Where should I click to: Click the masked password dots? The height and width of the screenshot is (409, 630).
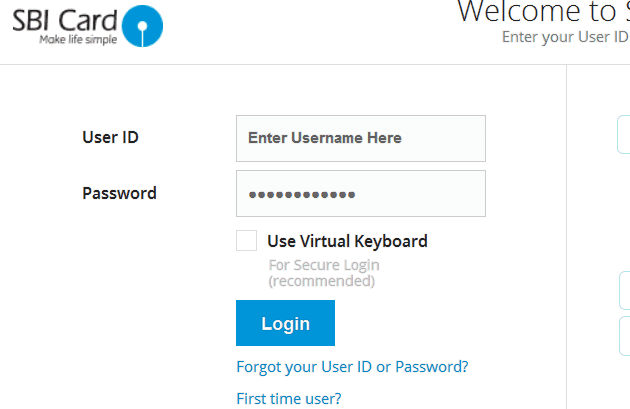[x=302, y=195]
